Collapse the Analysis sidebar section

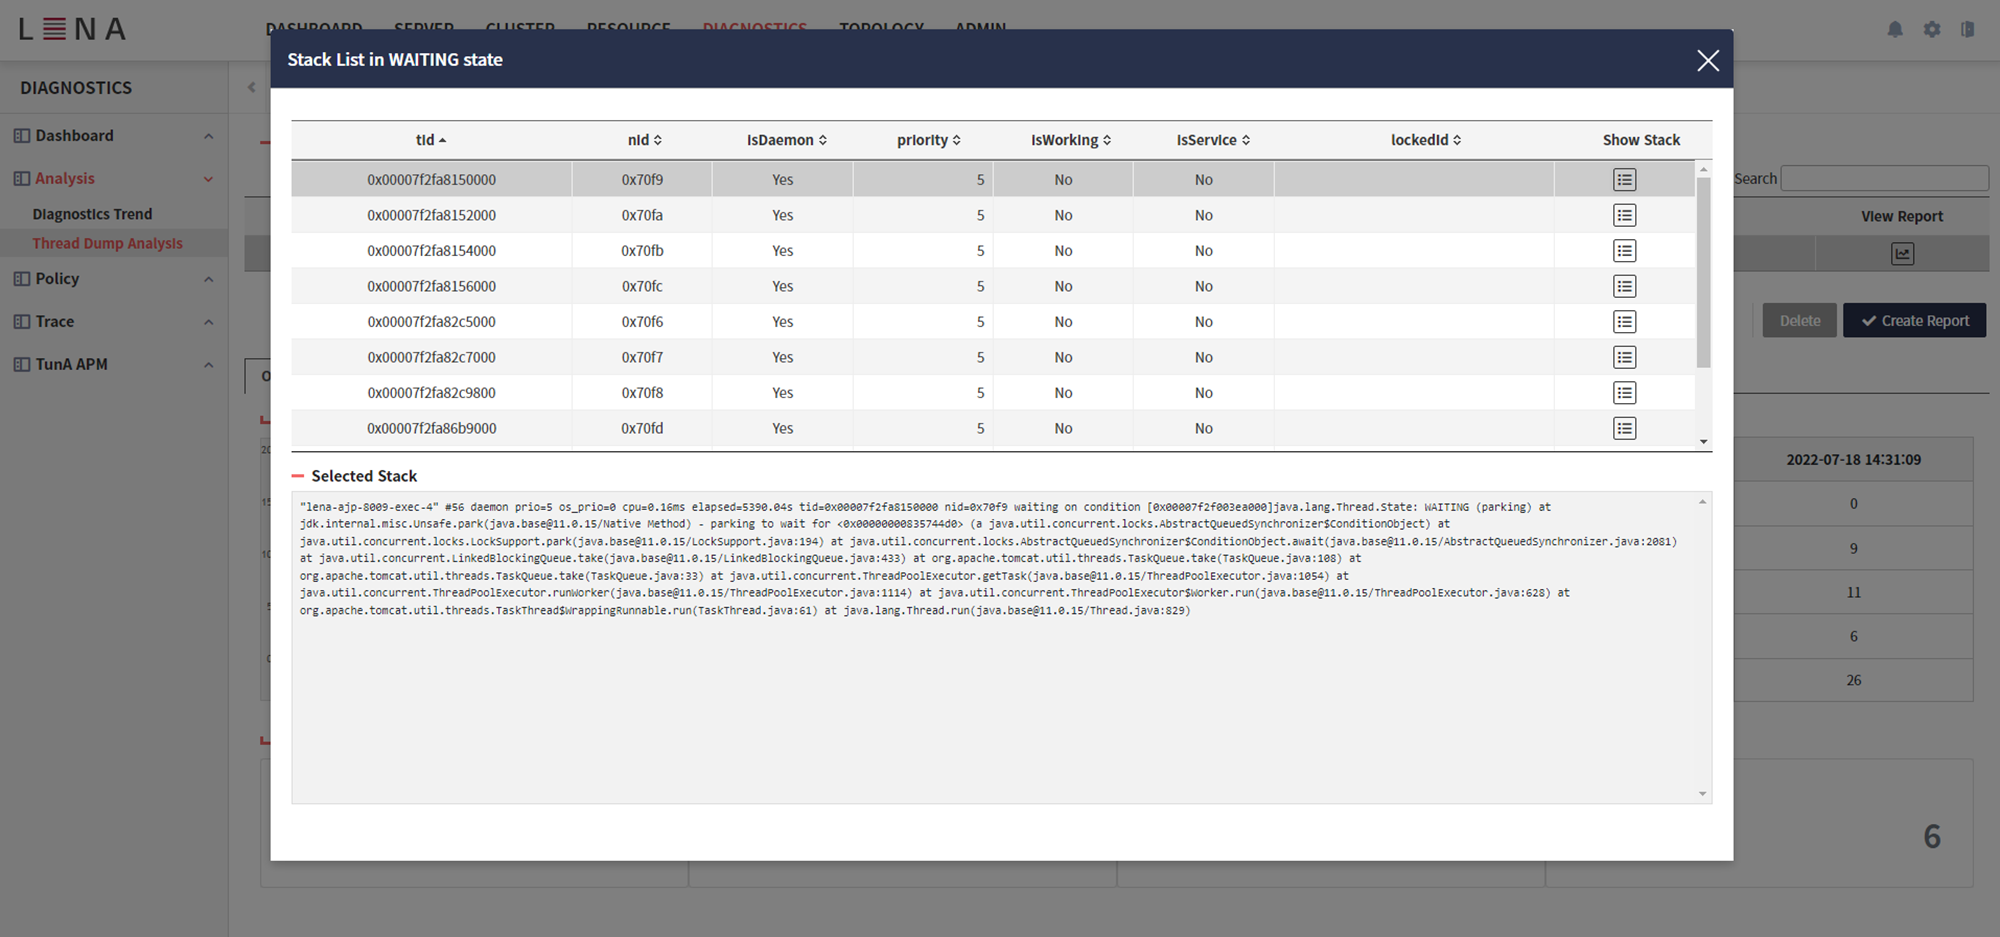tap(208, 178)
